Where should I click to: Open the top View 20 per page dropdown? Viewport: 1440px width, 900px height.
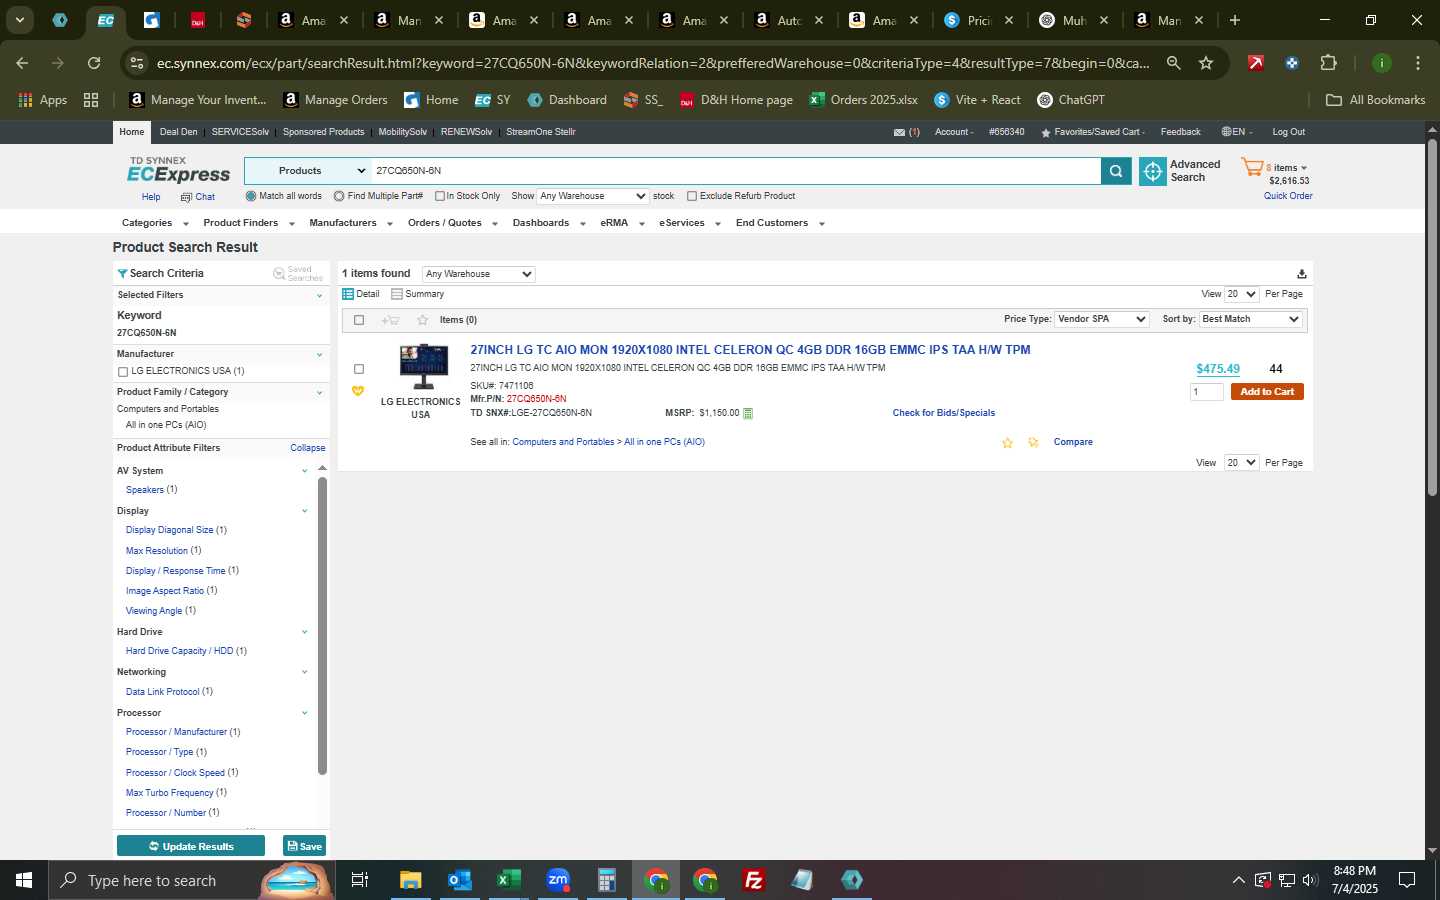click(1241, 294)
